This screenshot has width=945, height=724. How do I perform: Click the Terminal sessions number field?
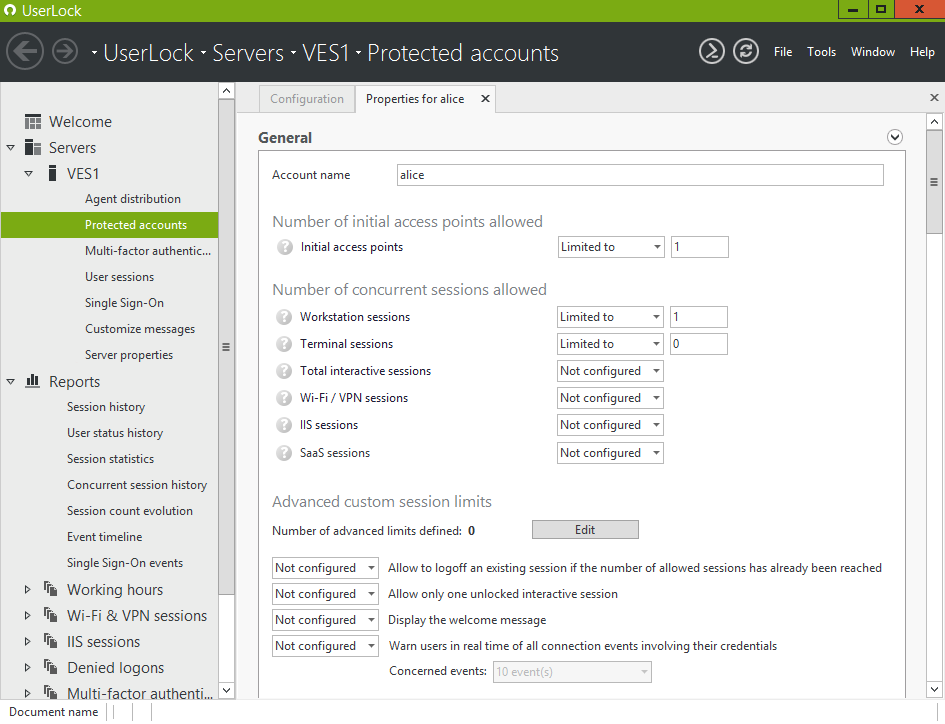(699, 344)
